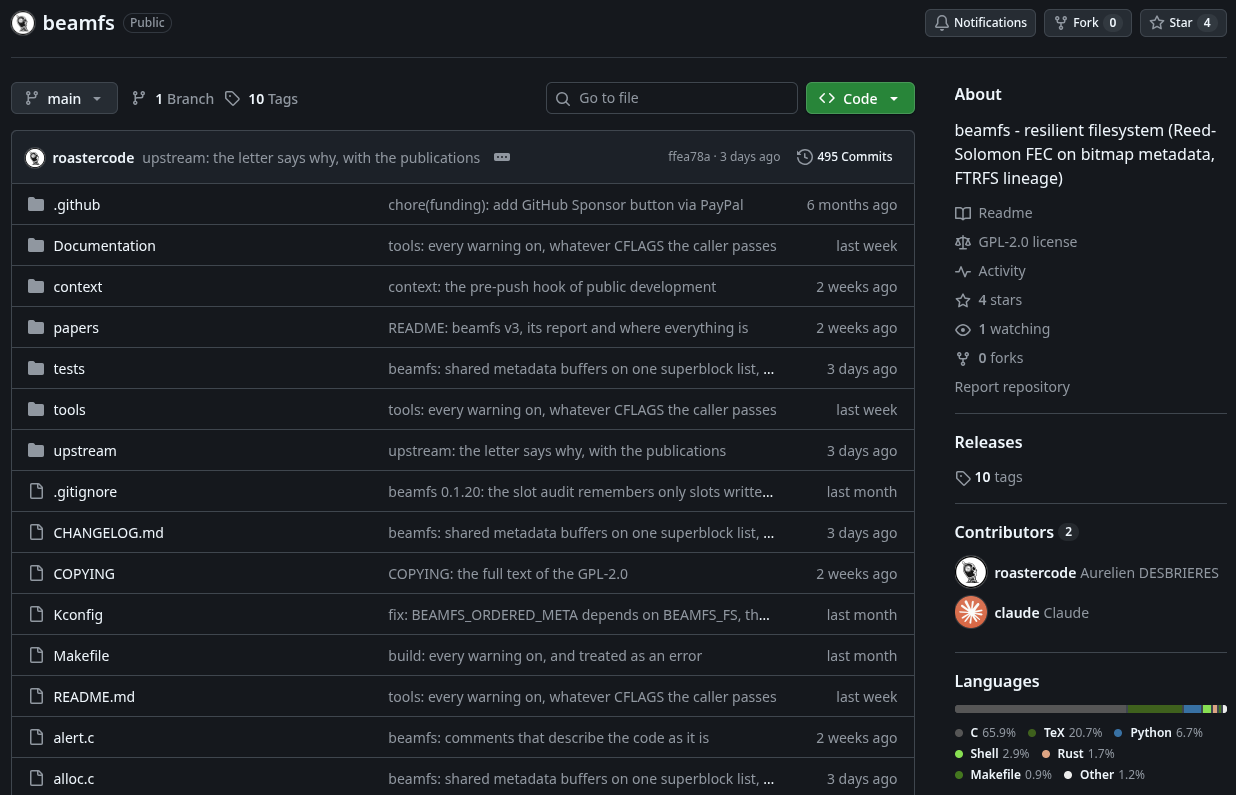This screenshot has width=1236, height=795.
Task: Open the CHANGELOG.md file name
Action: point(108,533)
